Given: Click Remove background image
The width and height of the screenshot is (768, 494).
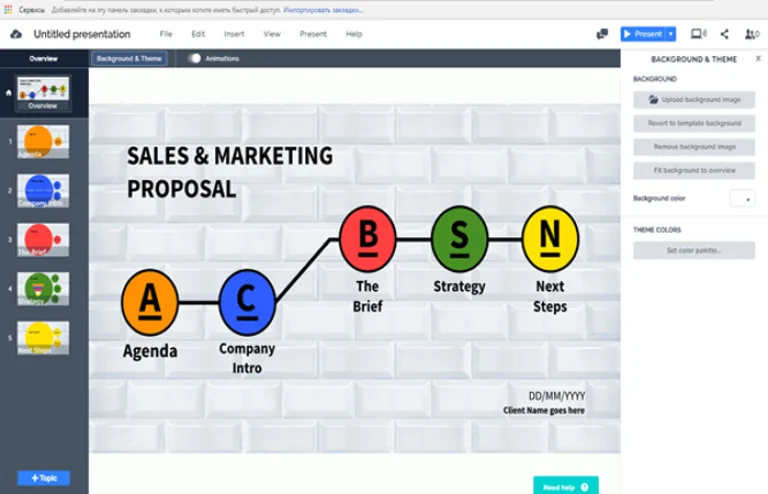Looking at the screenshot, I should point(694,146).
